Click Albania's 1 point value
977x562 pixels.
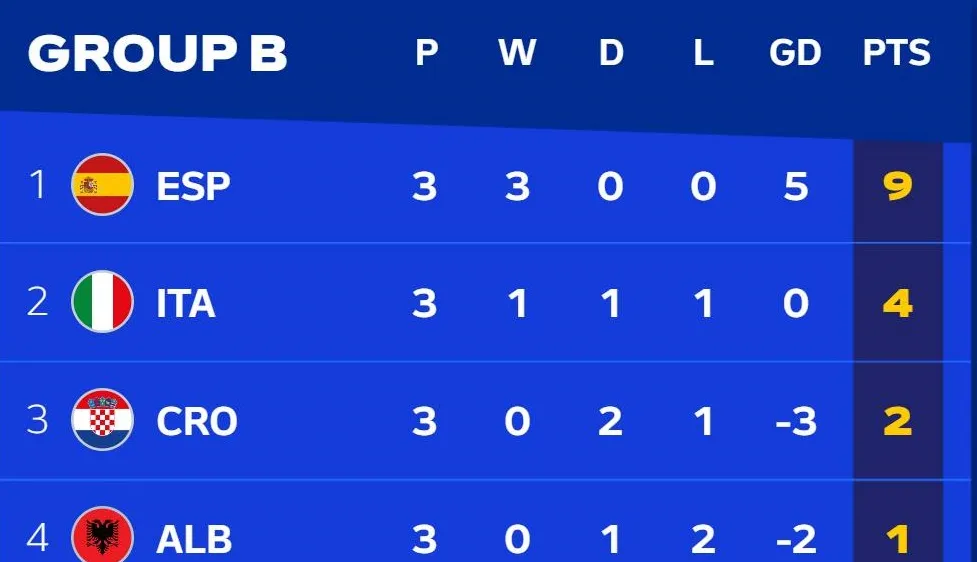click(898, 539)
